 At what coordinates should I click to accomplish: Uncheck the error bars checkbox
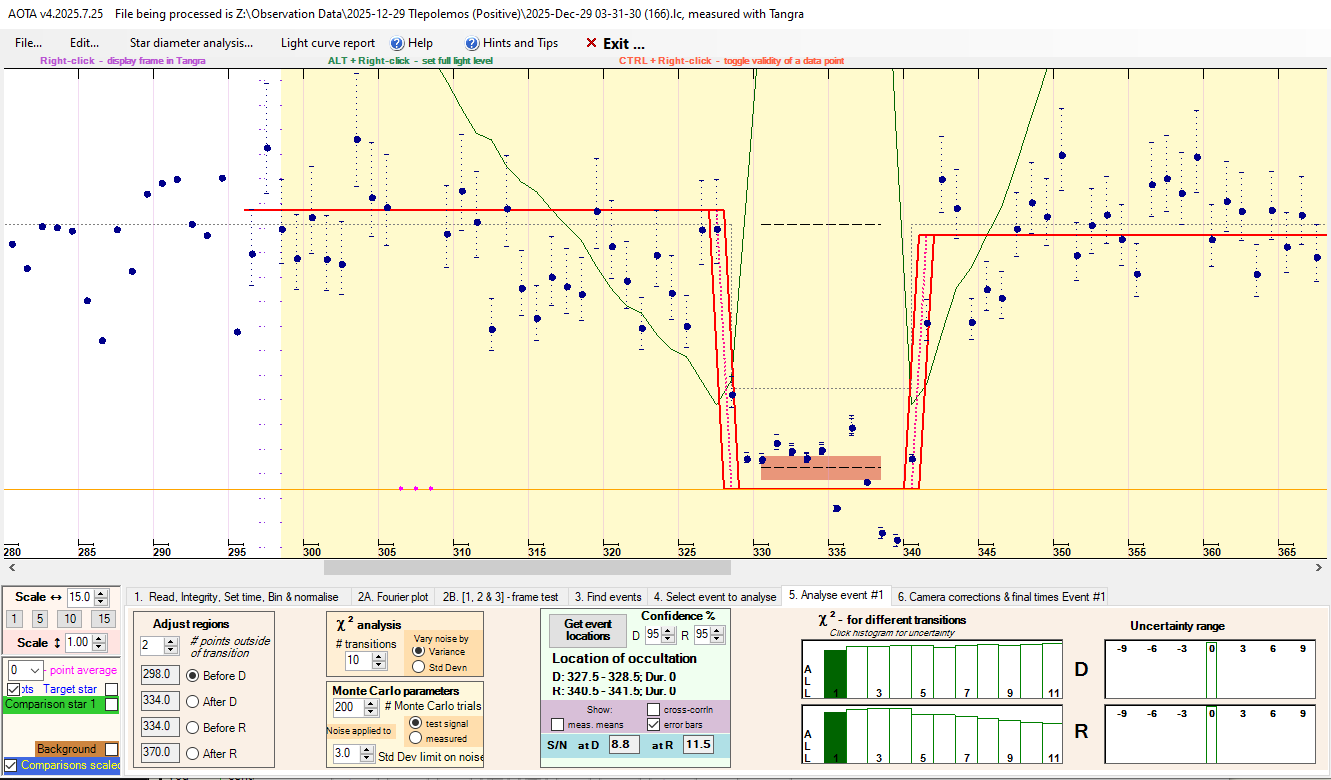(653, 724)
